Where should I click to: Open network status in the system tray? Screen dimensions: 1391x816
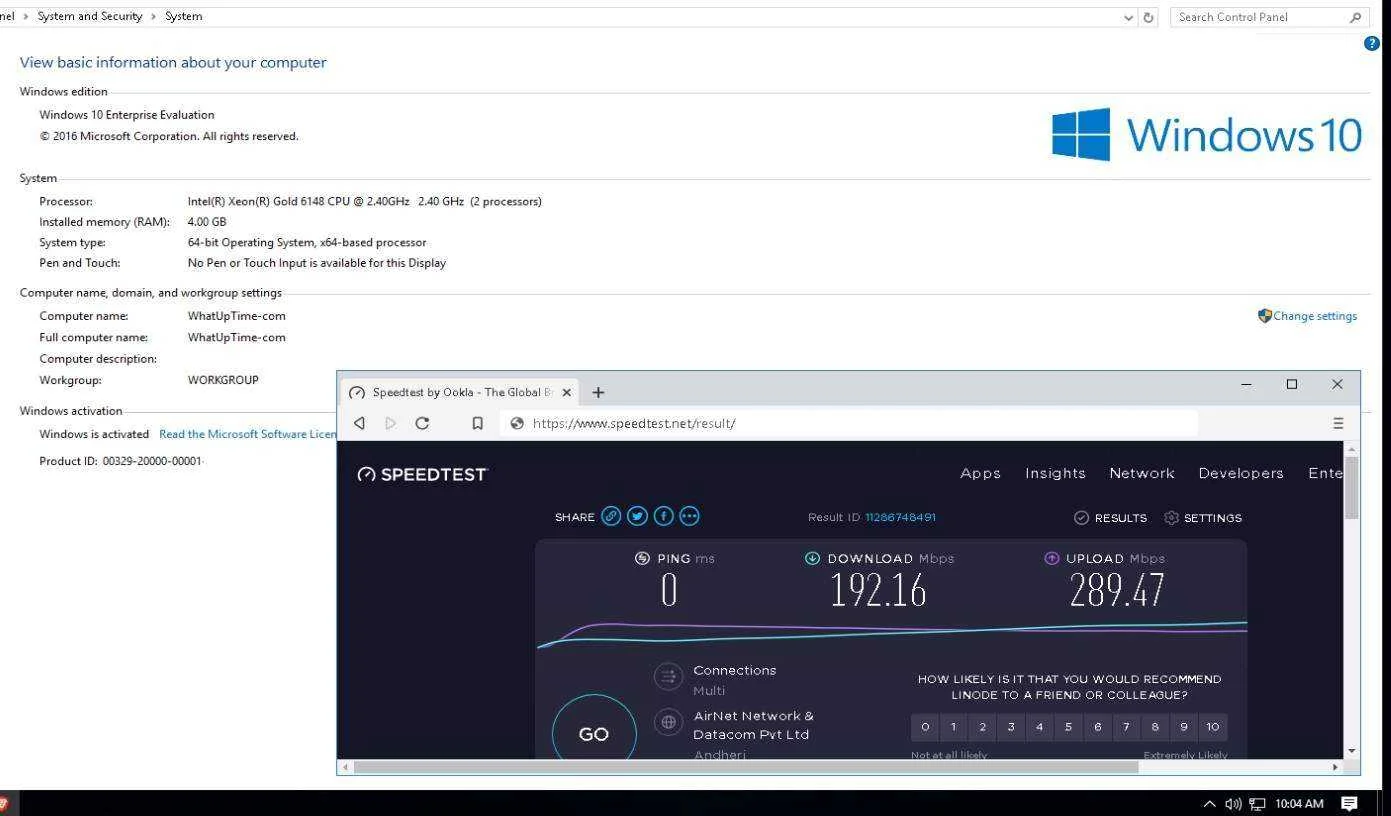[1257, 804]
